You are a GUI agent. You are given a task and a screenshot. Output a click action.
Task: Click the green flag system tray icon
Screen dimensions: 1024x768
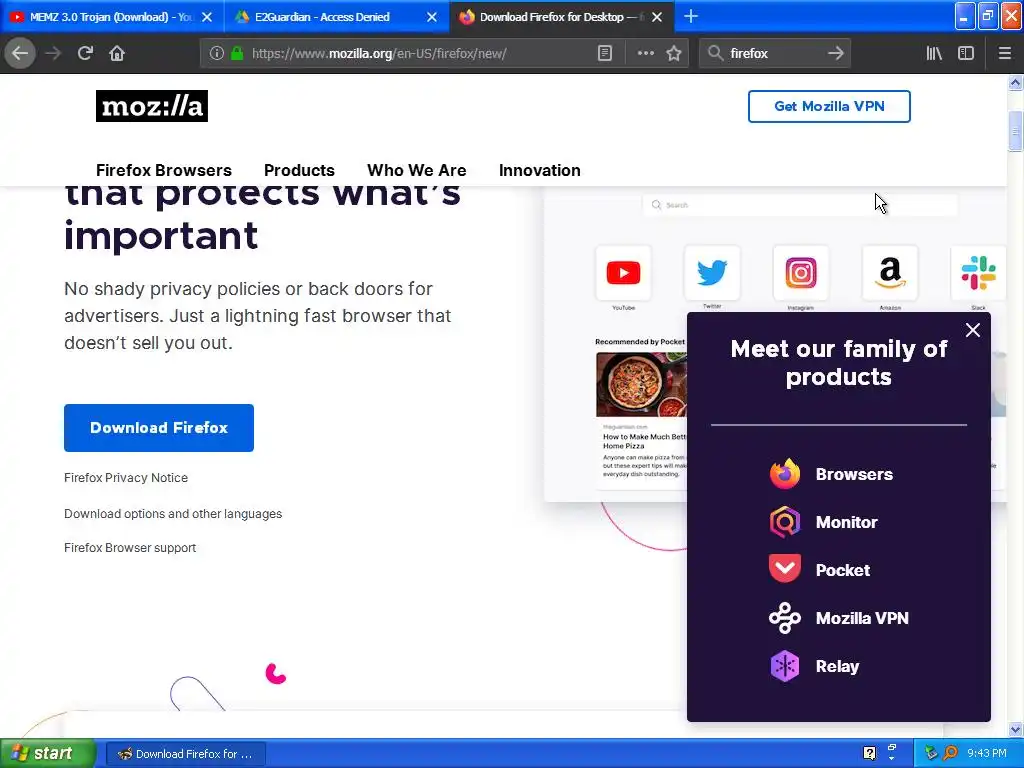pyautogui.click(x=931, y=754)
